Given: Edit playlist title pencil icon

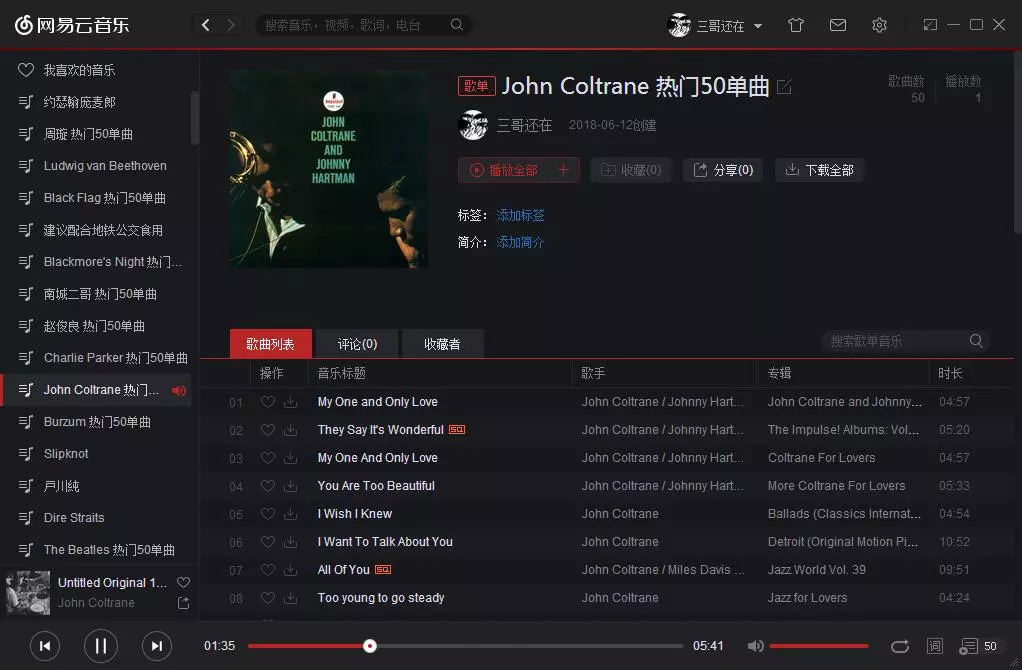Looking at the screenshot, I should point(784,87).
